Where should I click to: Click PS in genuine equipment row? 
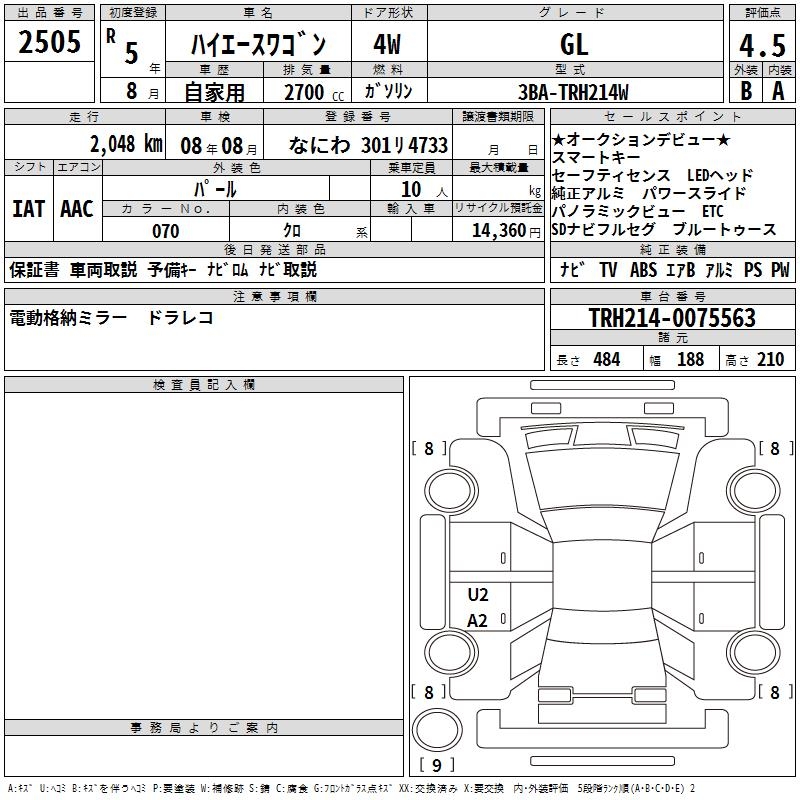click(x=753, y=269)
